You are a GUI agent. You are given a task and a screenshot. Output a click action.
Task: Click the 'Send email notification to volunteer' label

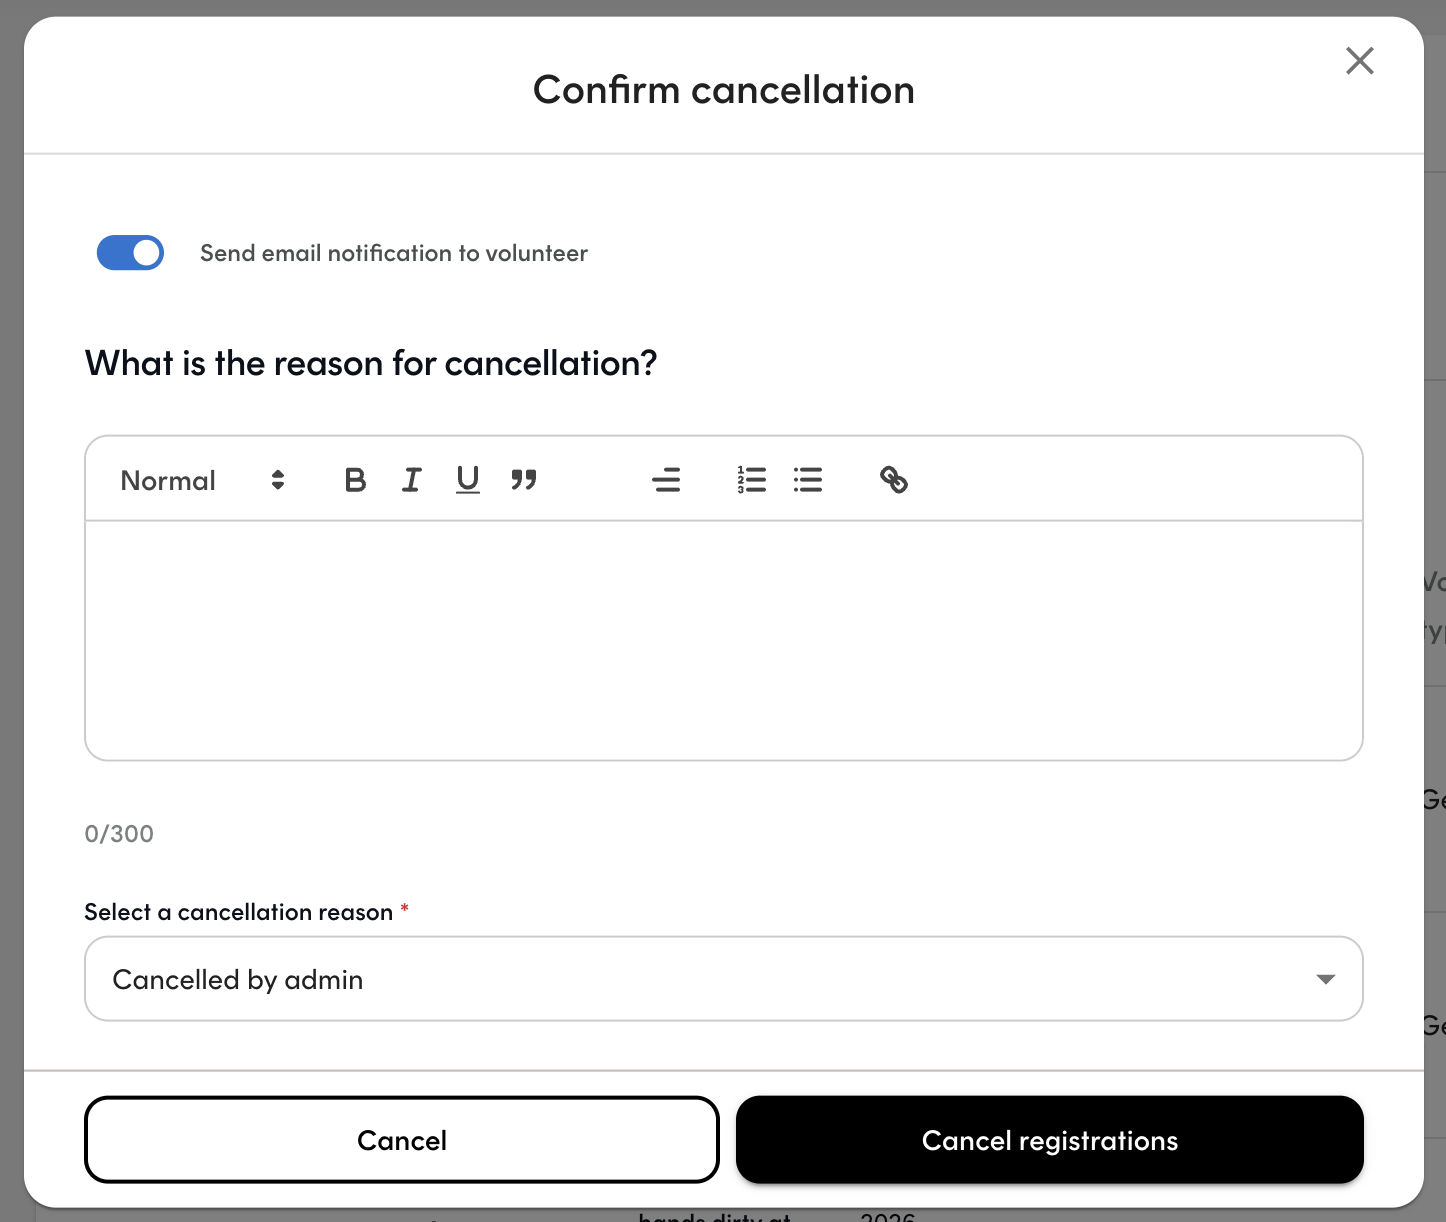[394, 253]
